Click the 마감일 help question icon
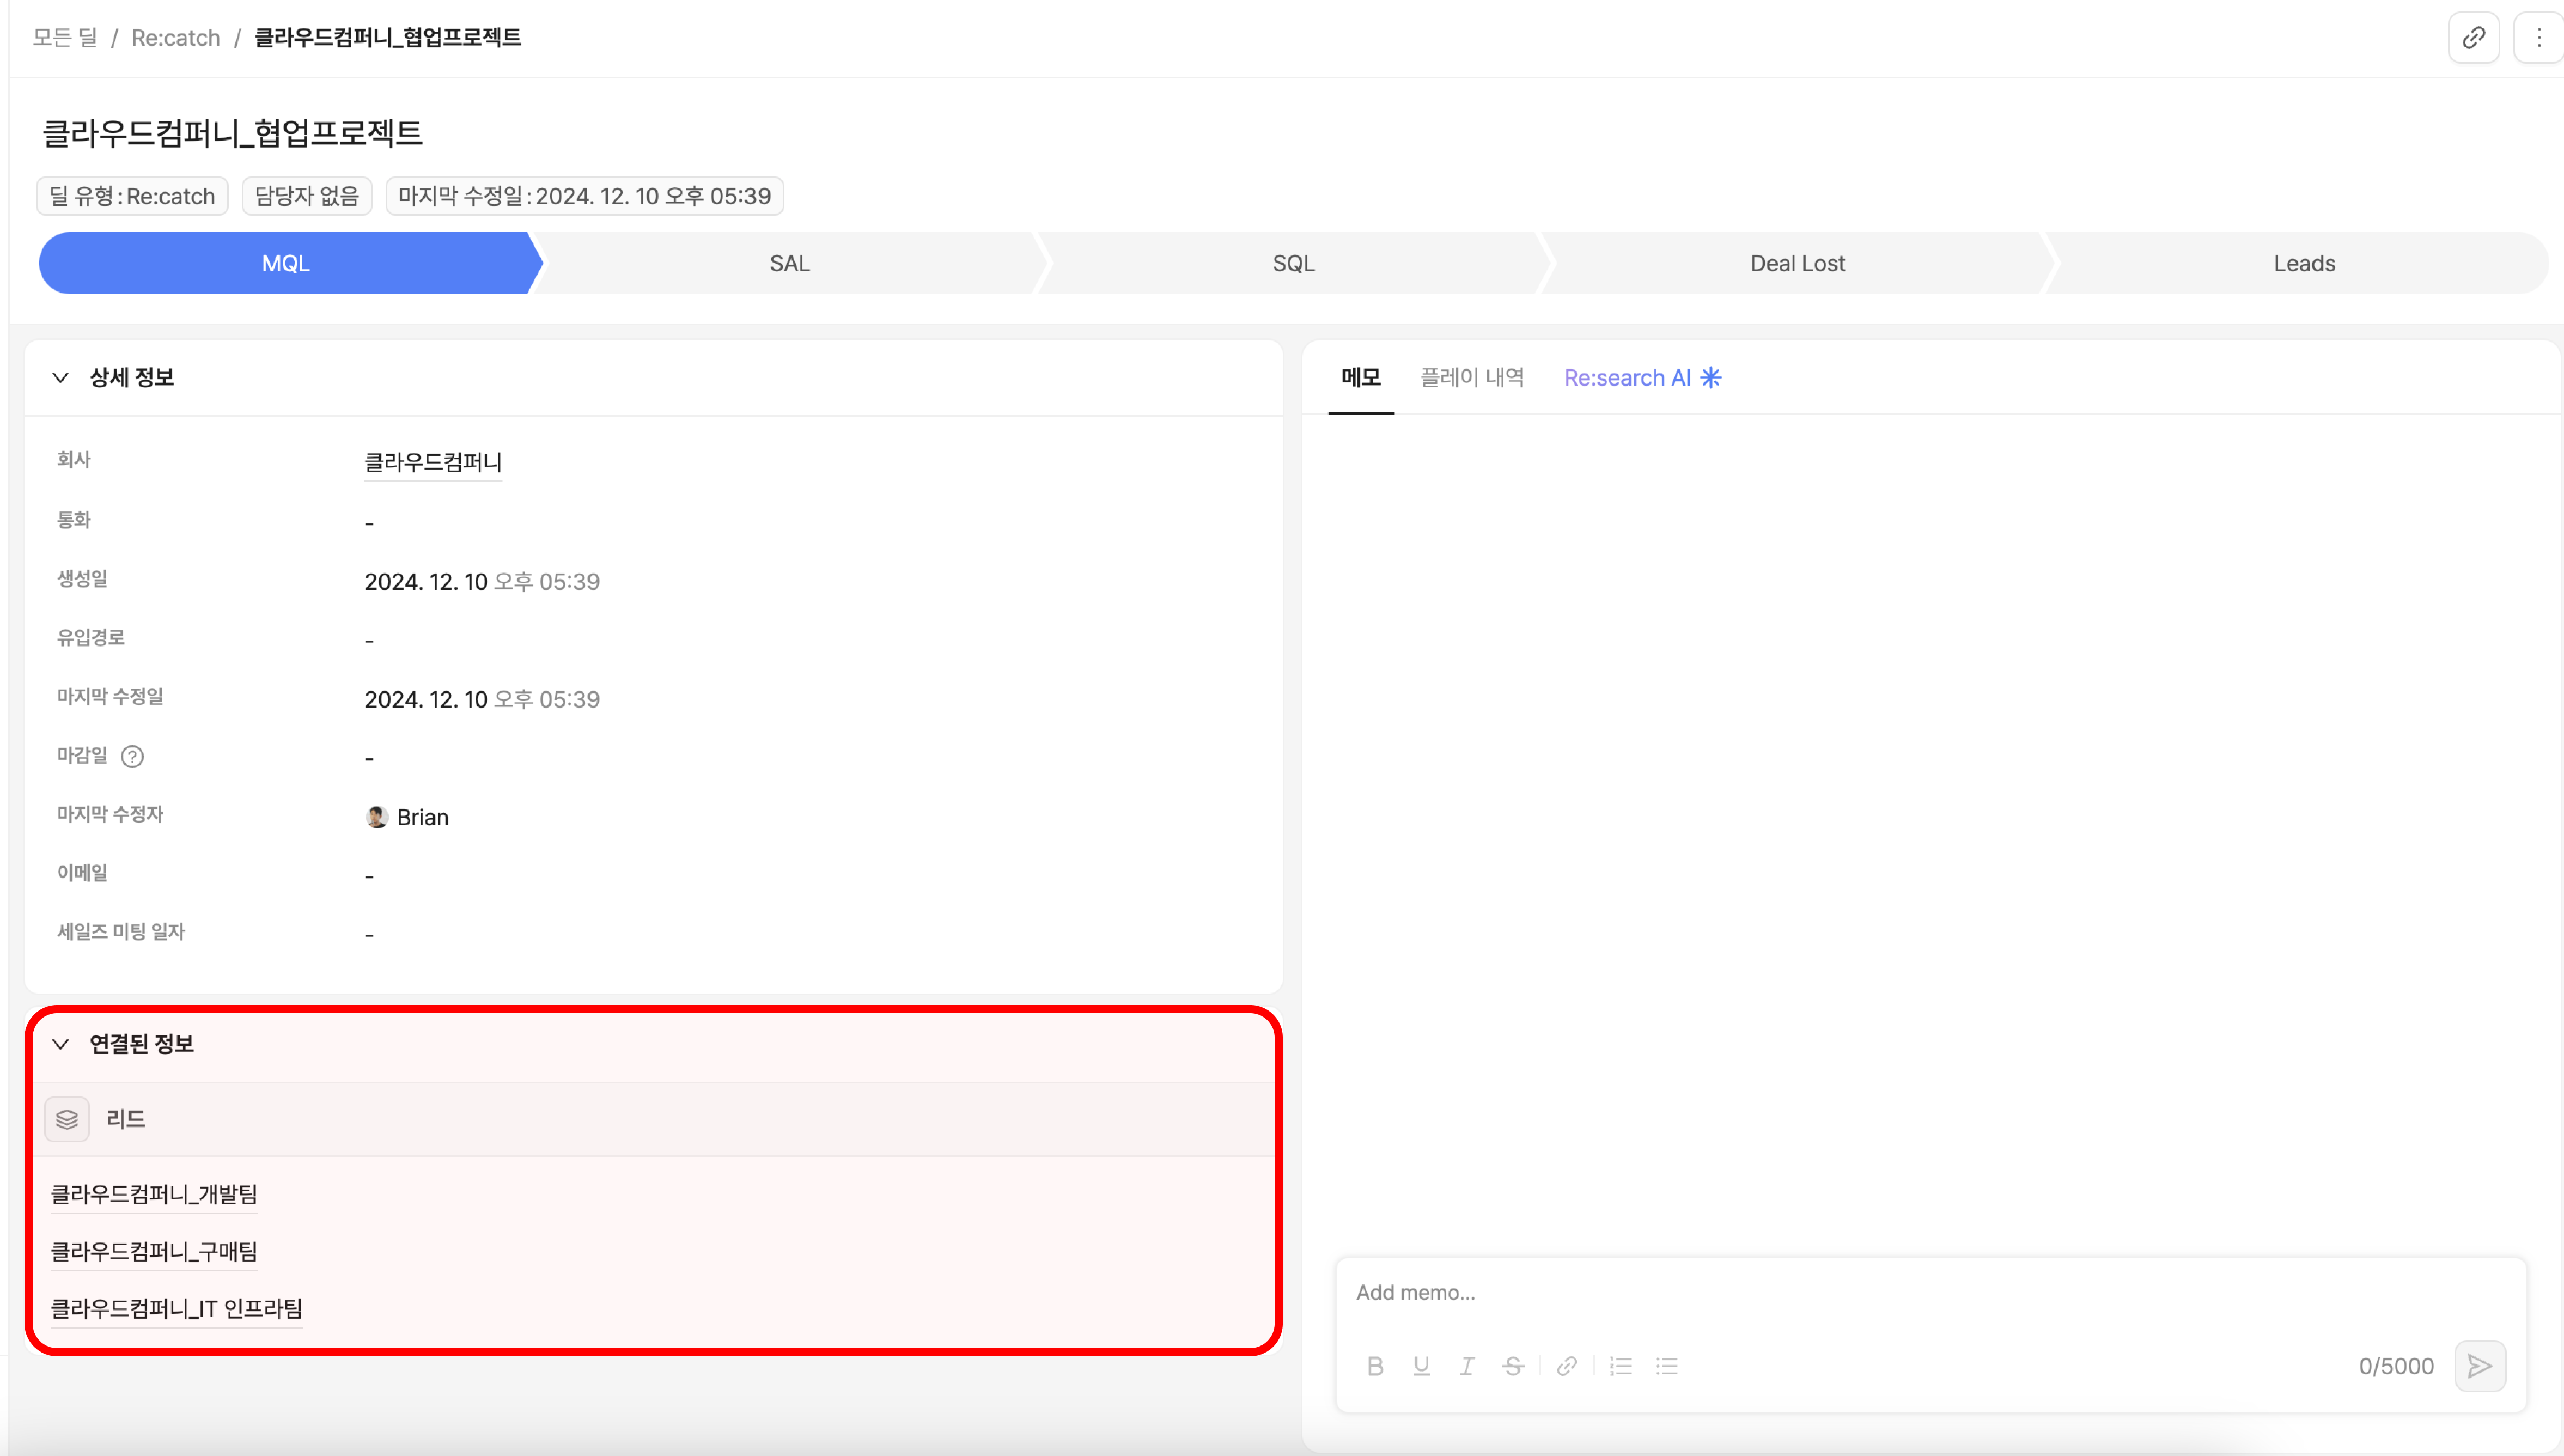Image resolution: width=2564 pixels, height=1456 pixels. [x=132, y=757]
